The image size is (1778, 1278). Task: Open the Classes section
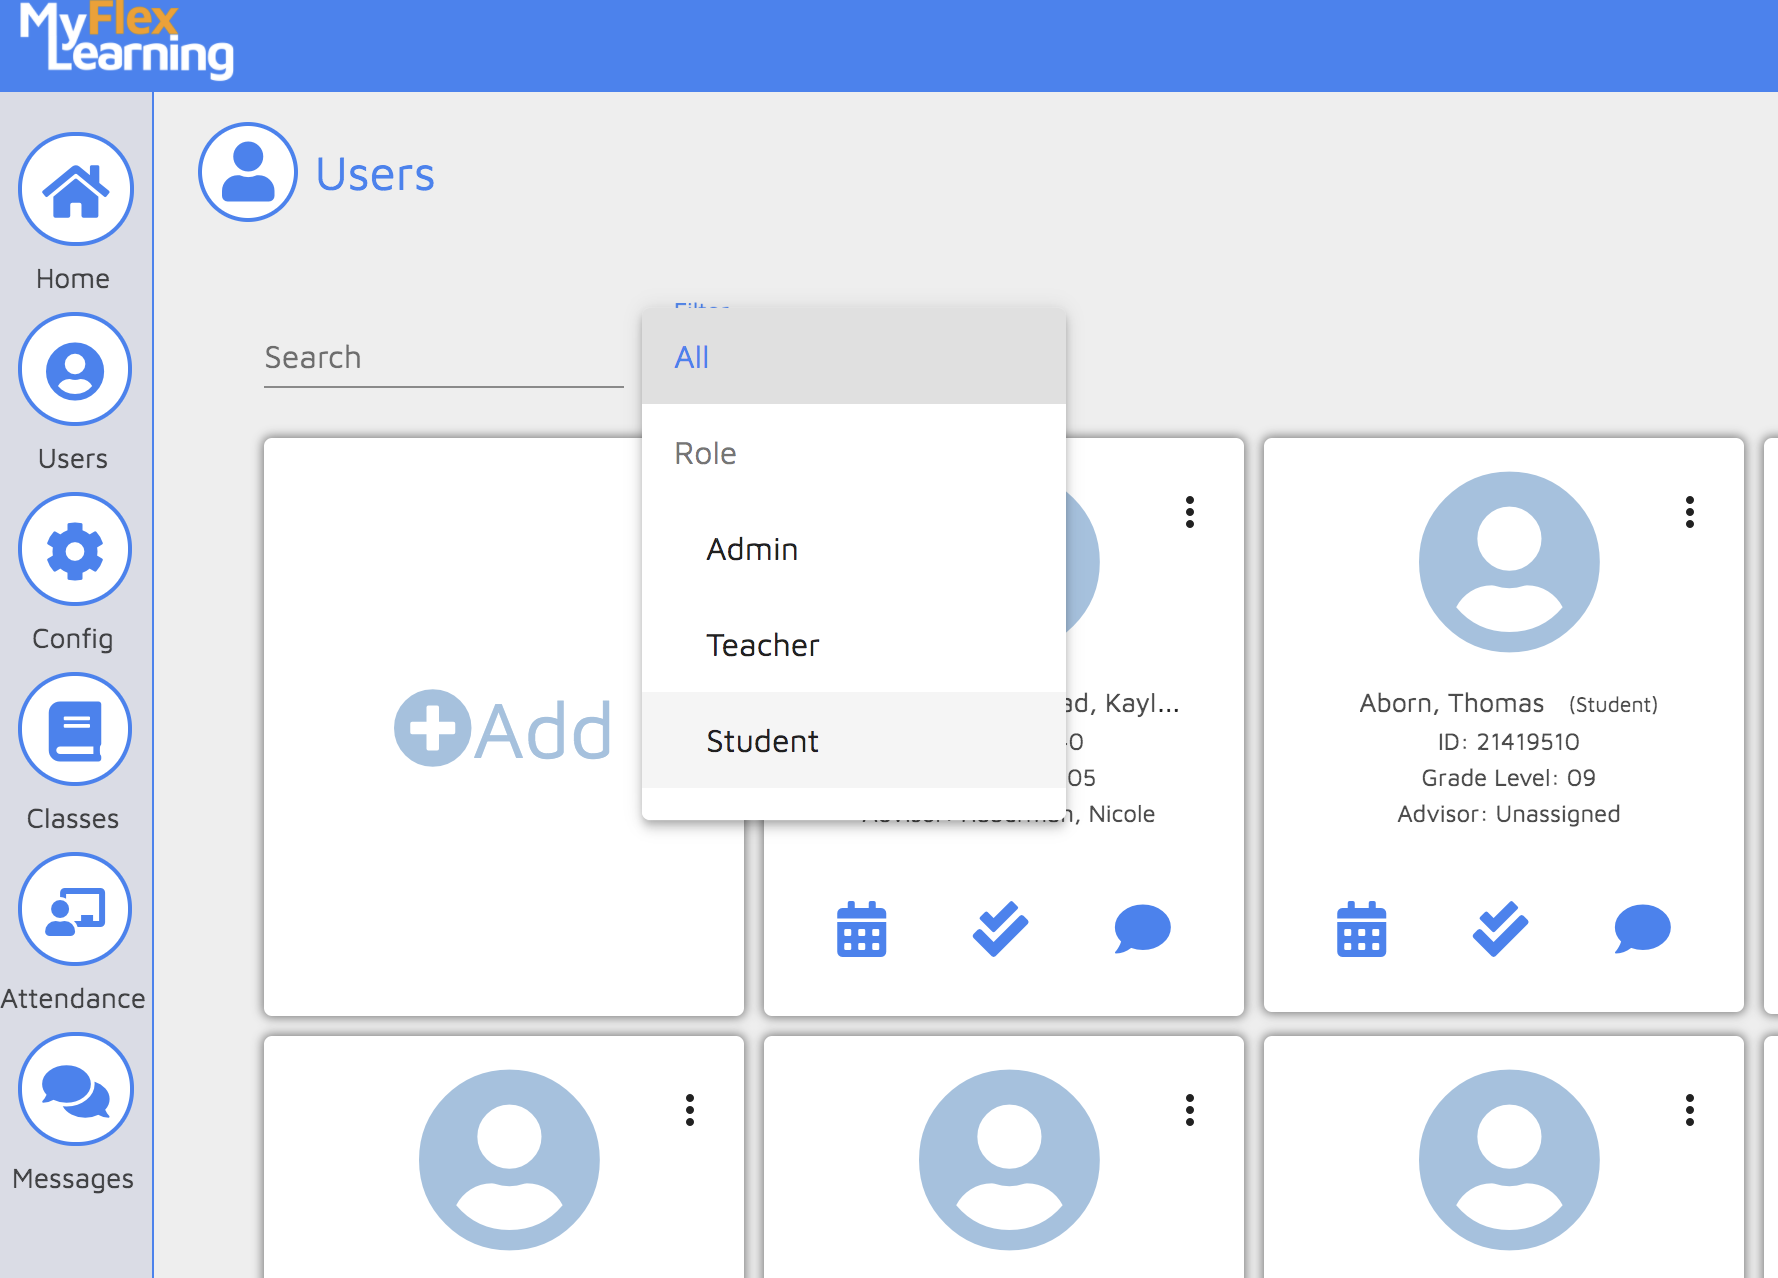click(x=74, y=730)
